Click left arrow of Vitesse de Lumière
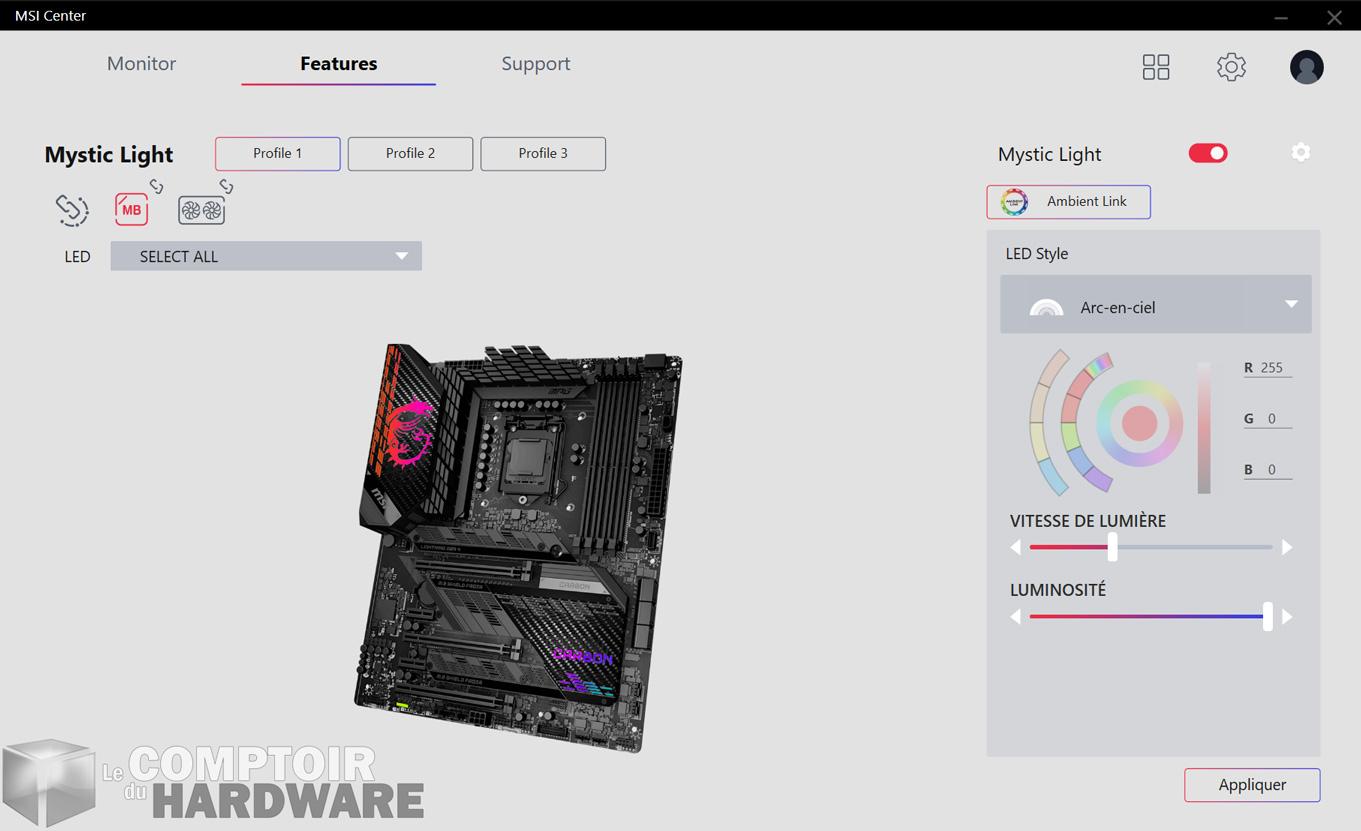This screenshot has height=831, width=1361. [x=1016, y=547]
